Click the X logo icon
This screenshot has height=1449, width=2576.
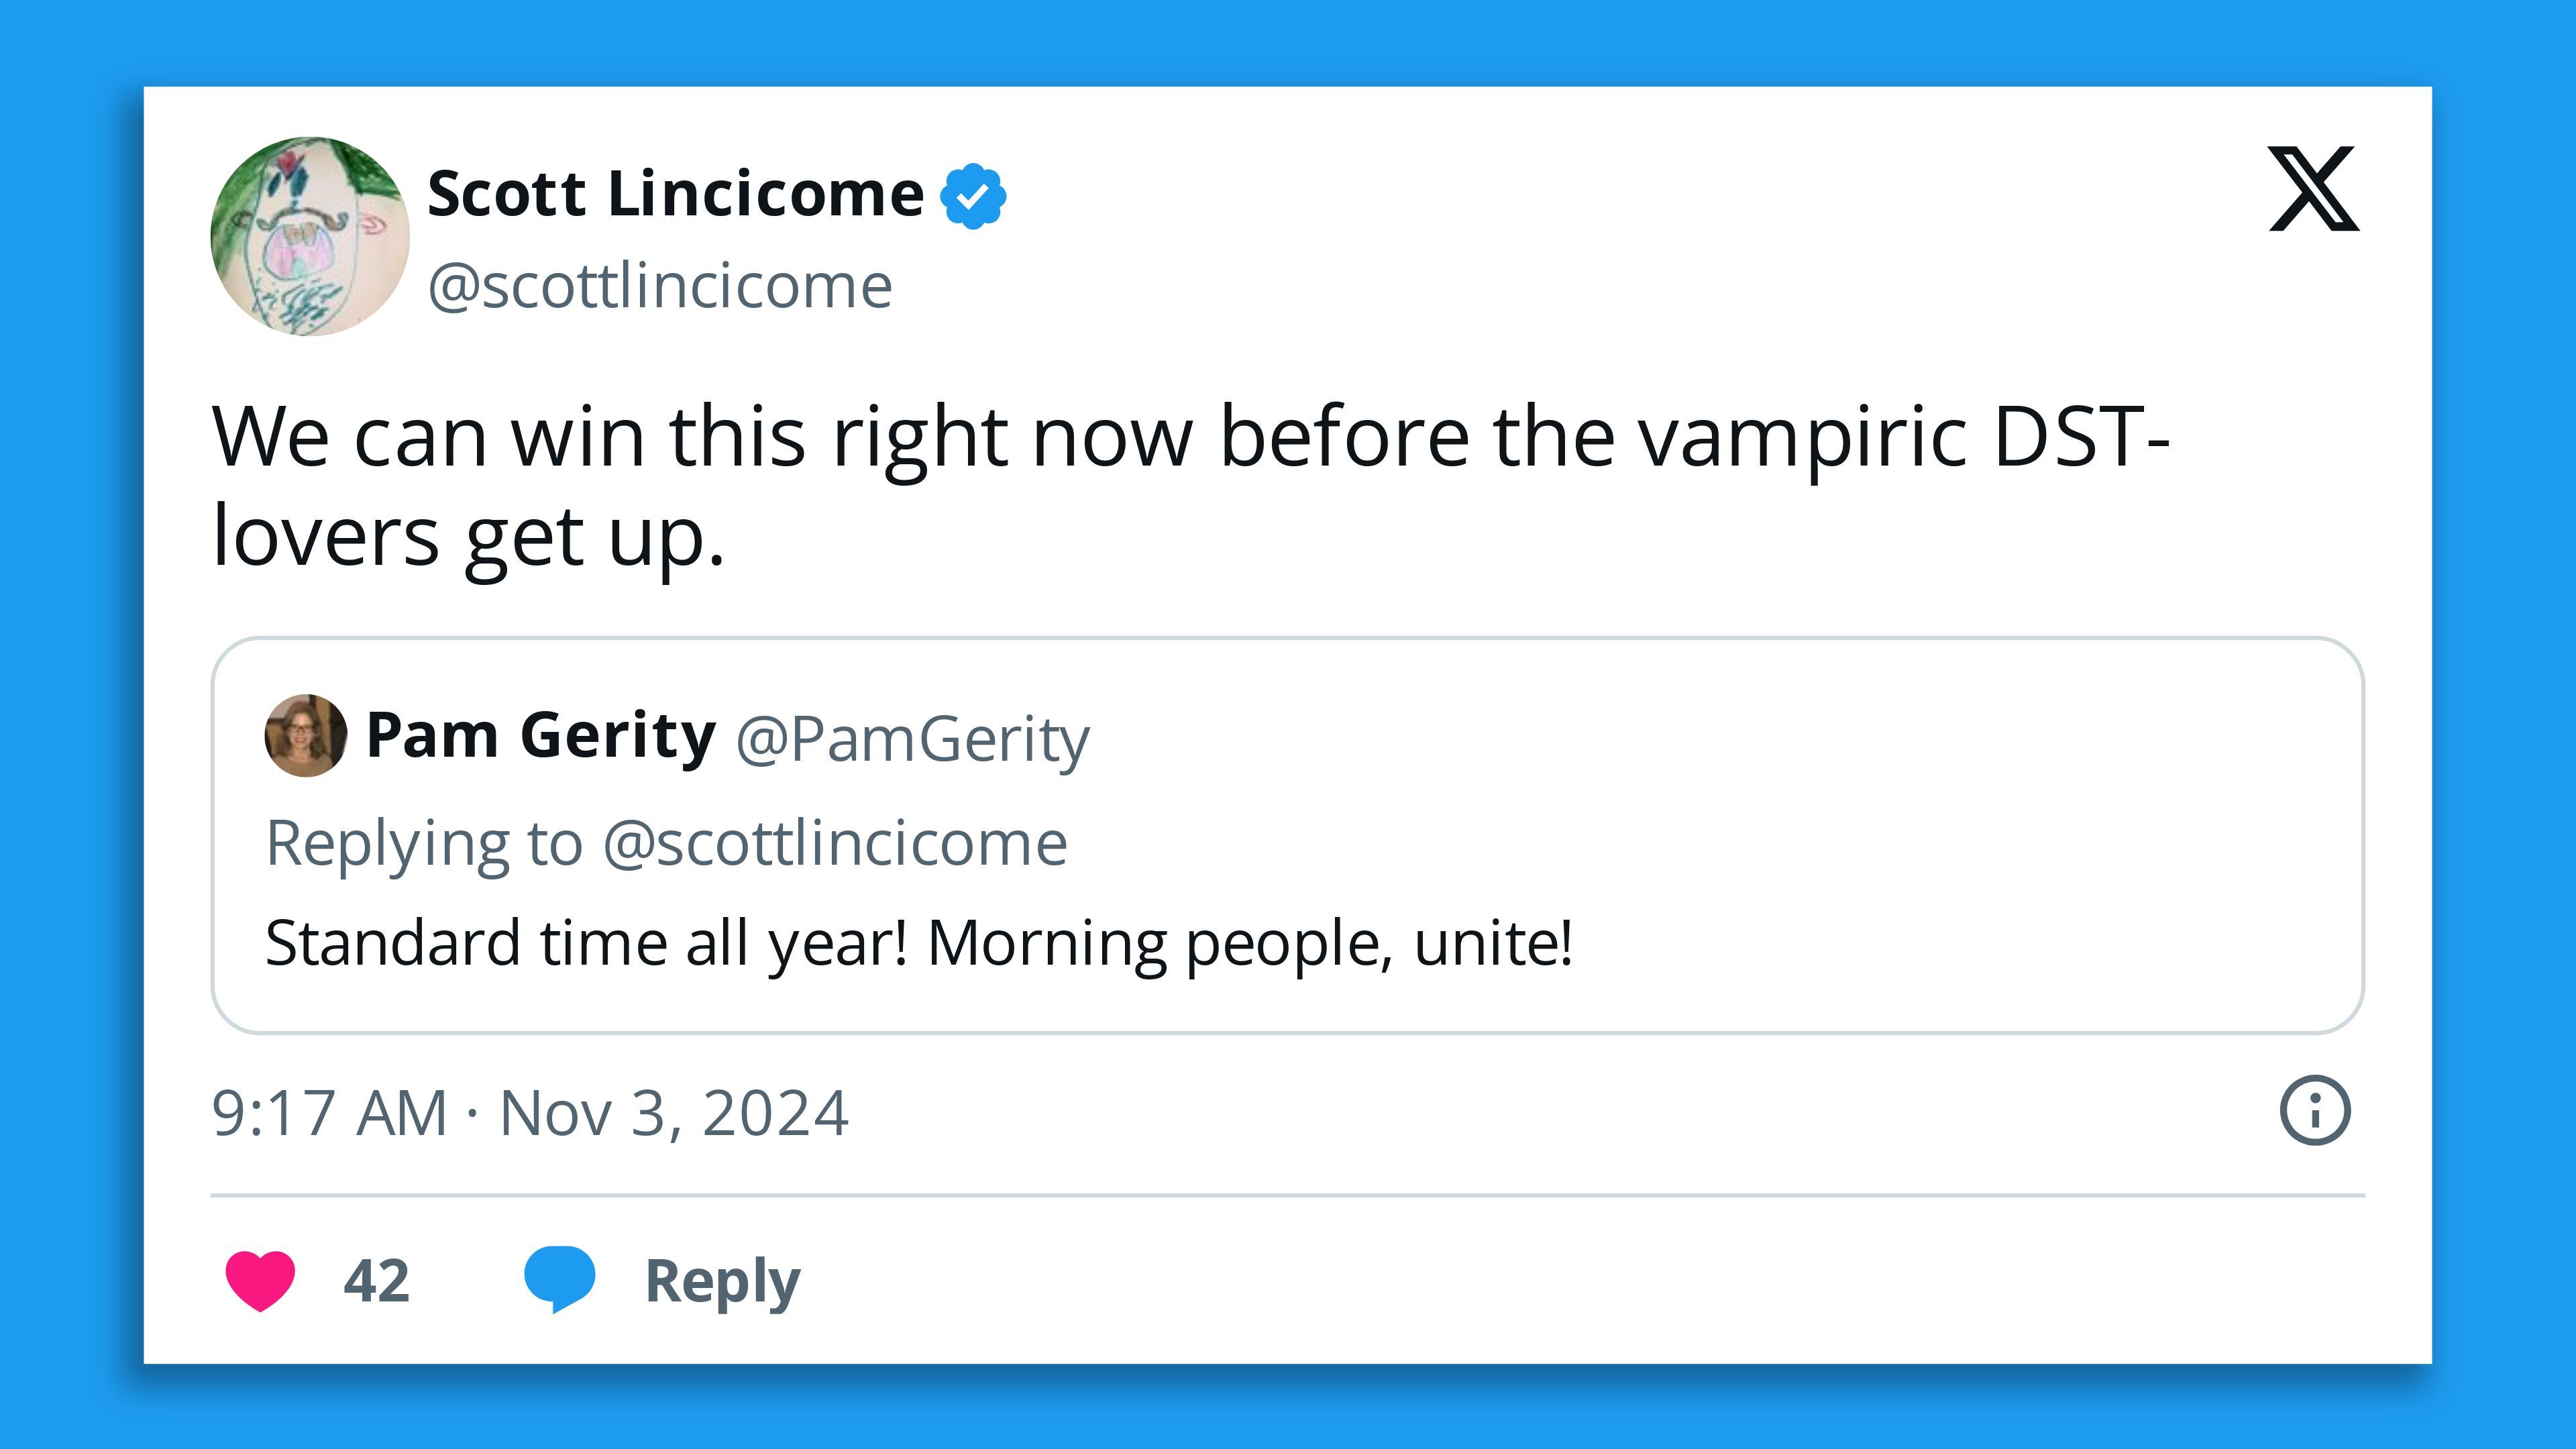tap(2314, 188)
